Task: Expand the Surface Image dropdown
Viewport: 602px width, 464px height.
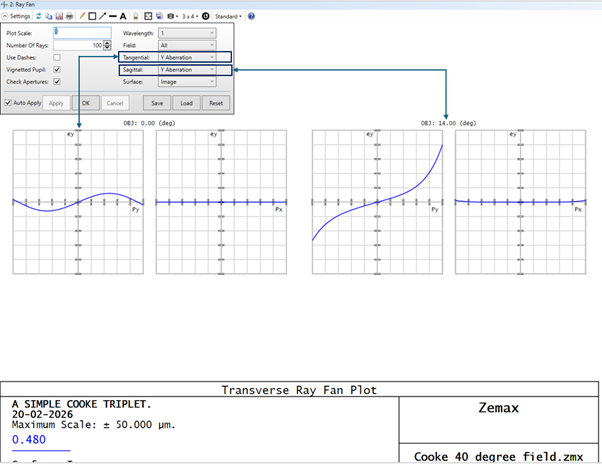Action: (187, 82)
